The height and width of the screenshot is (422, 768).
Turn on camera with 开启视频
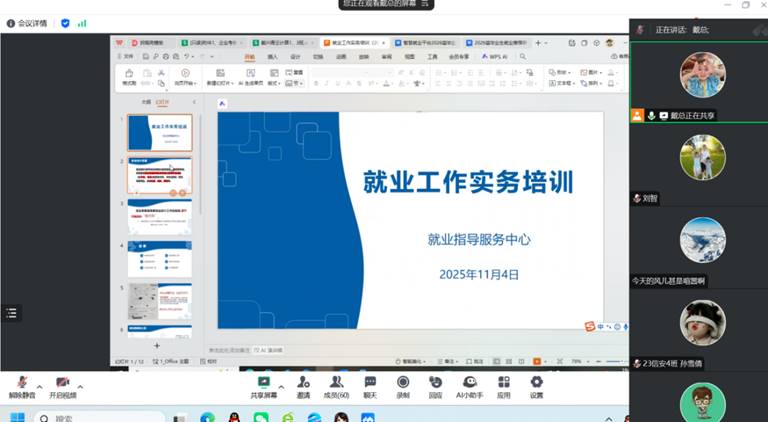click(62, 385)
